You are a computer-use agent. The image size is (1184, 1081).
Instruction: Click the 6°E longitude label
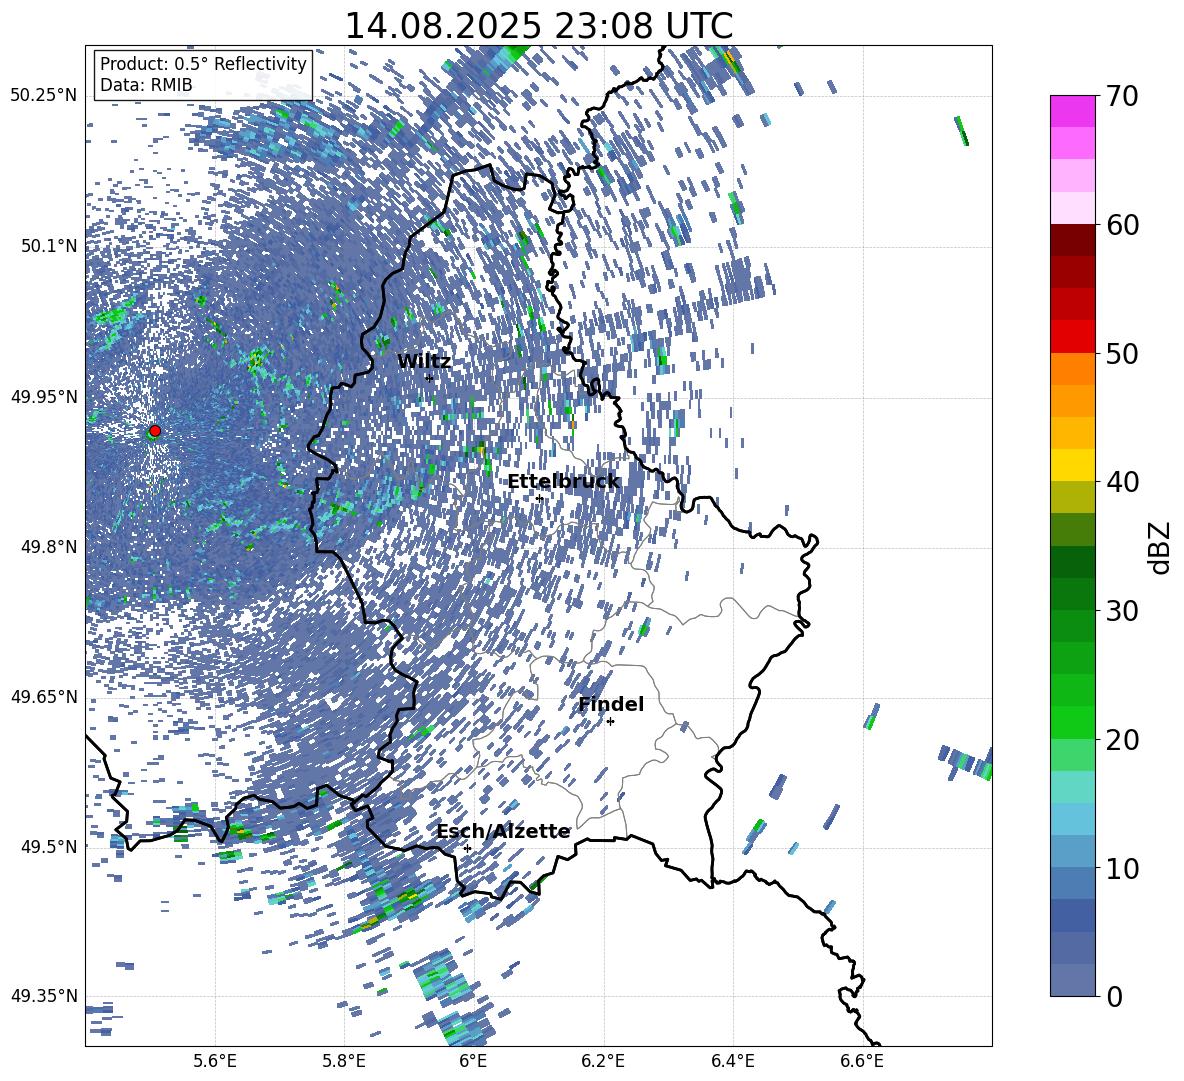click(x=473, y=1062)
